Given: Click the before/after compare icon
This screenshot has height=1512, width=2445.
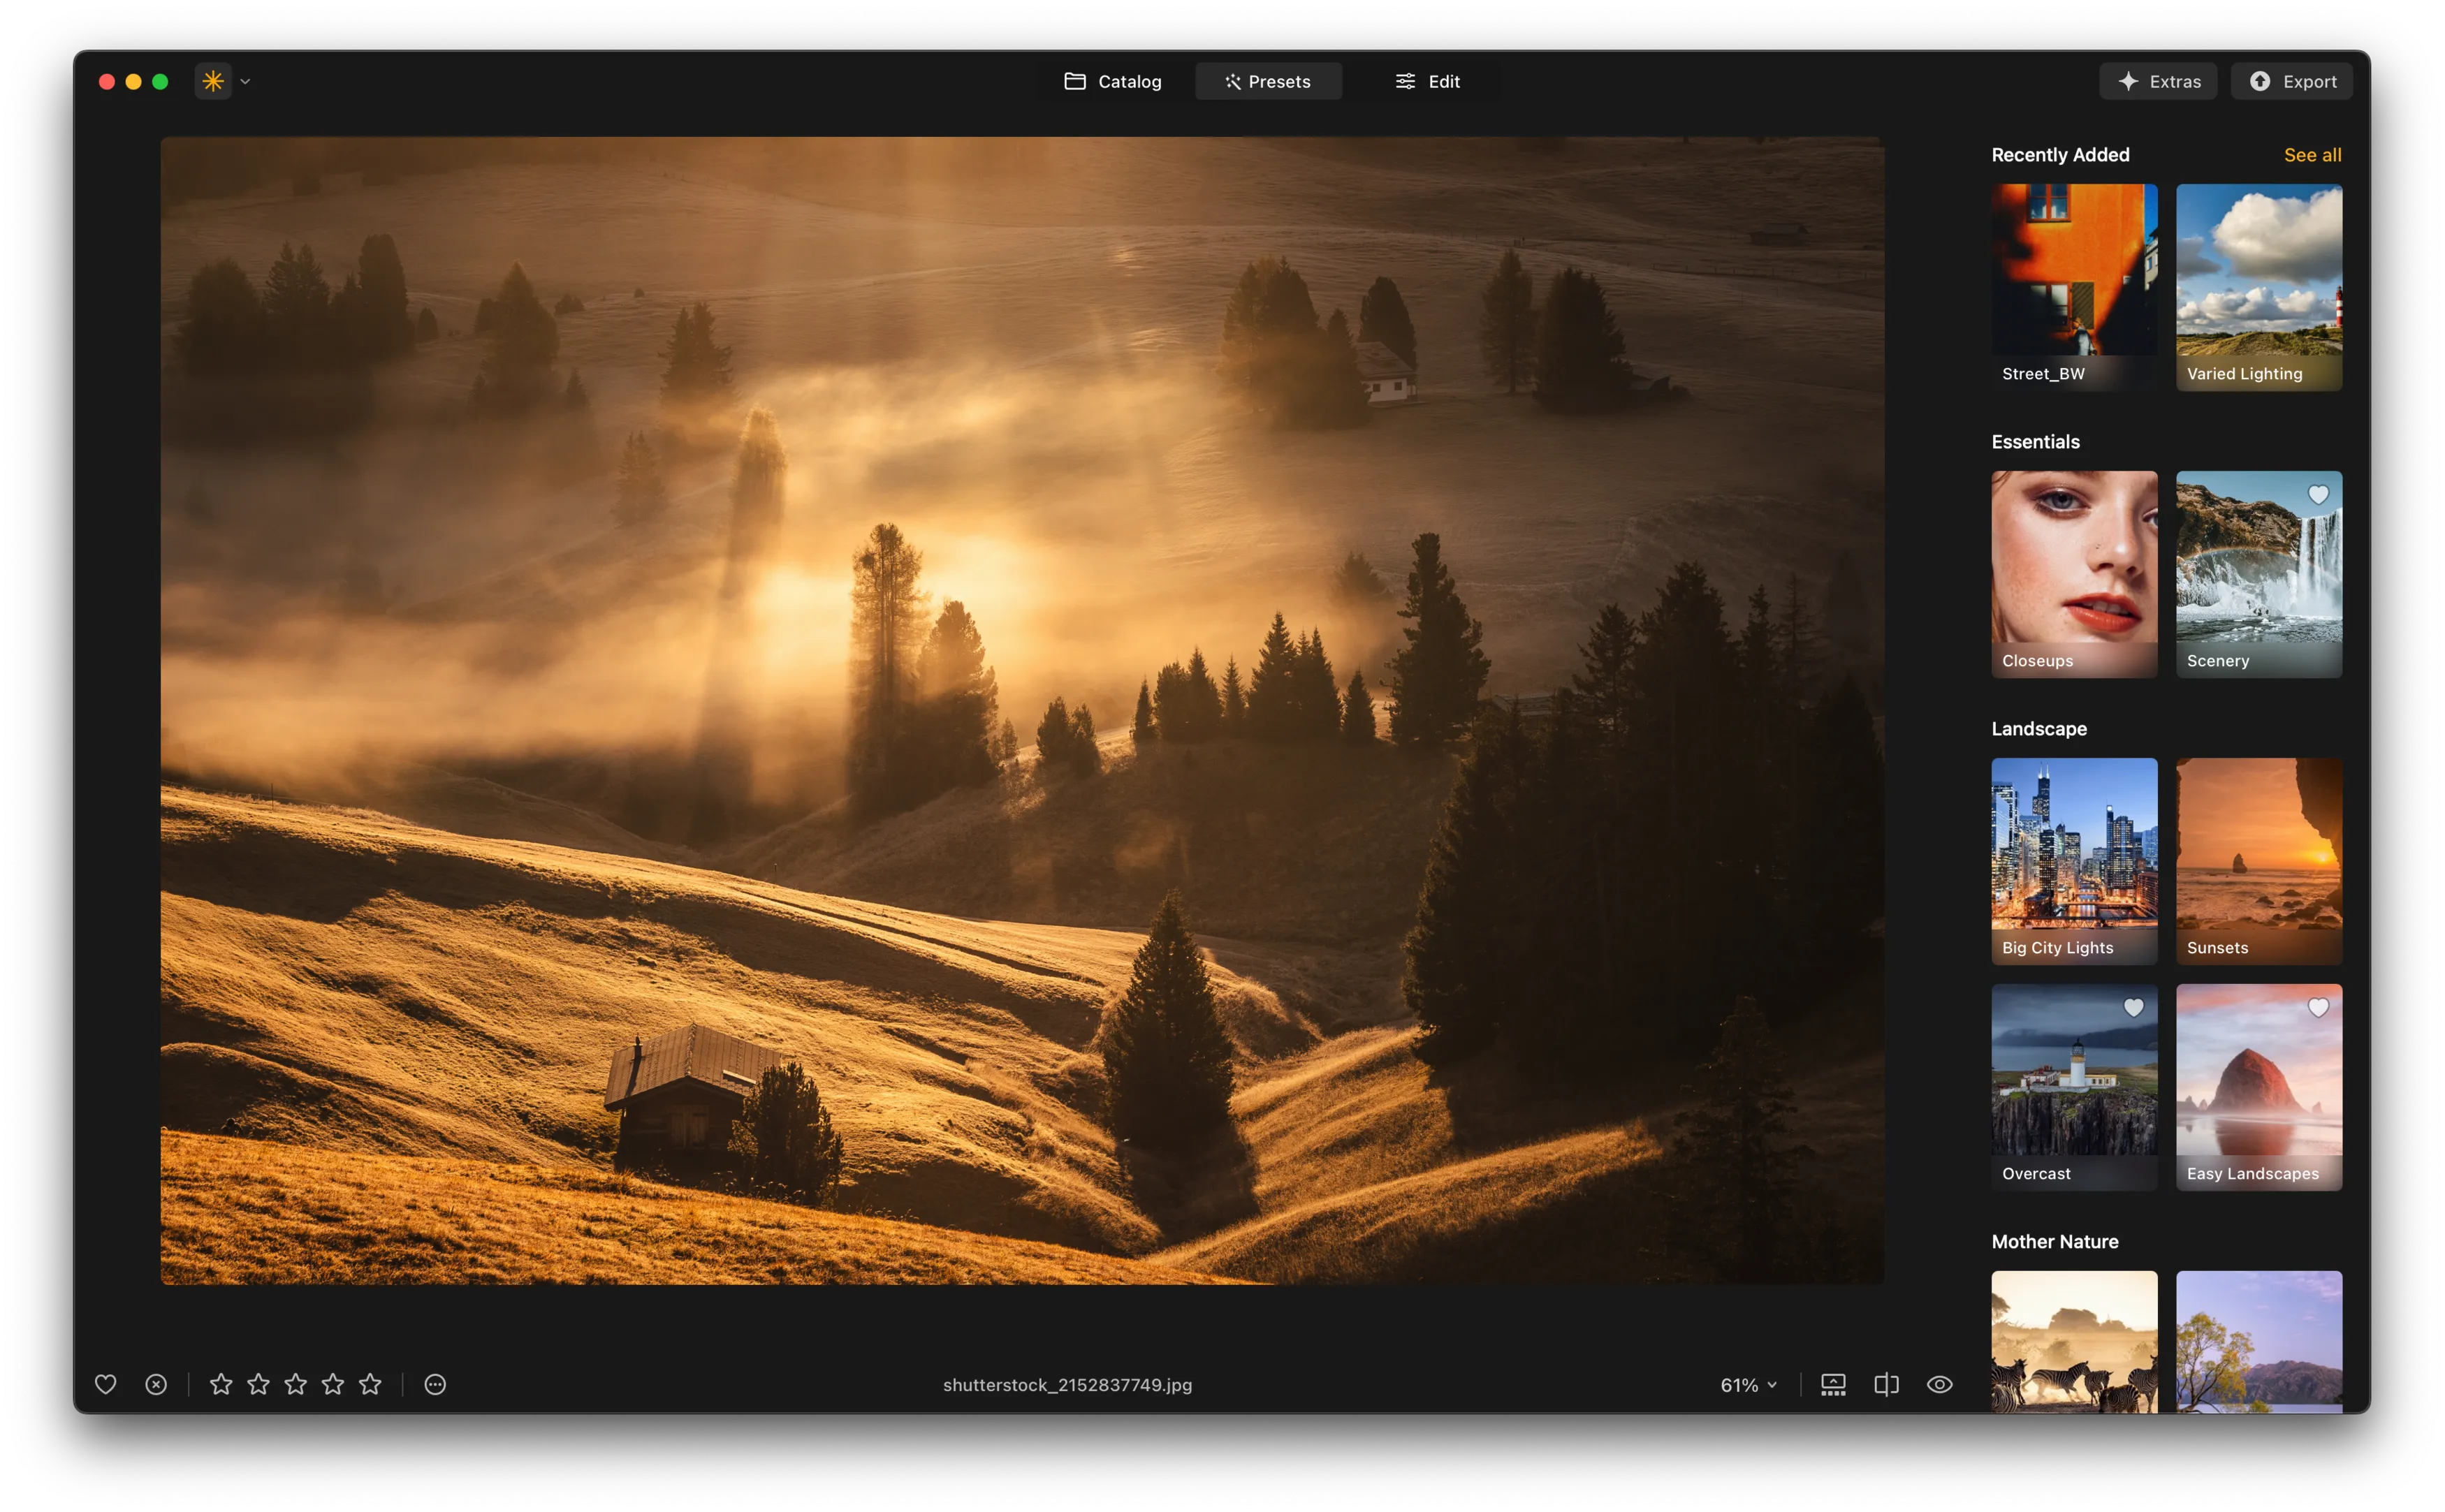Looking at the screenshot, I should [1886, 1384].
